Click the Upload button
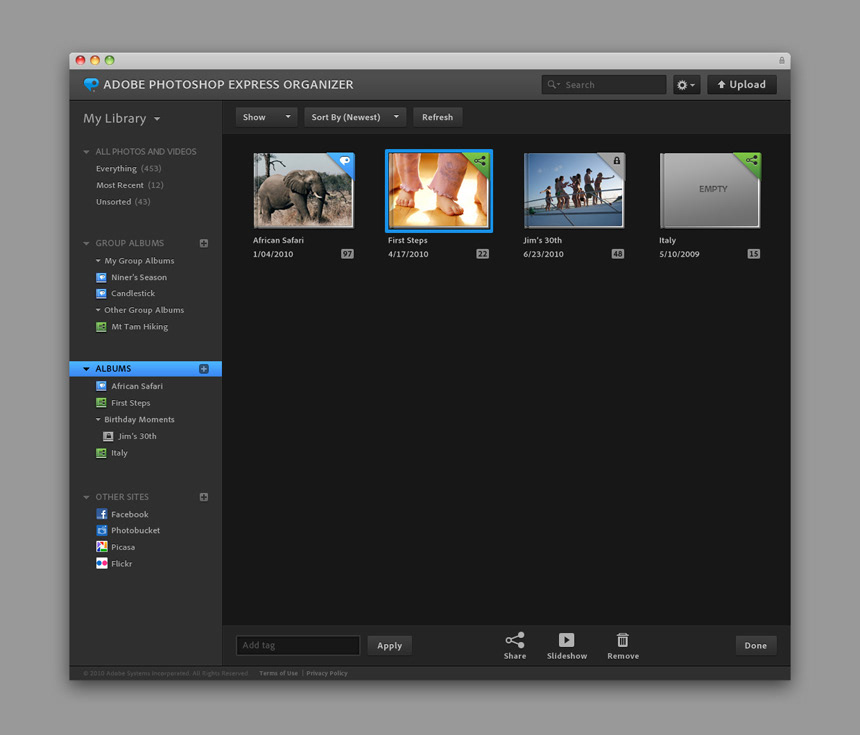The width and height of the screenshot is (860, 735). click(x=742, y=84)
